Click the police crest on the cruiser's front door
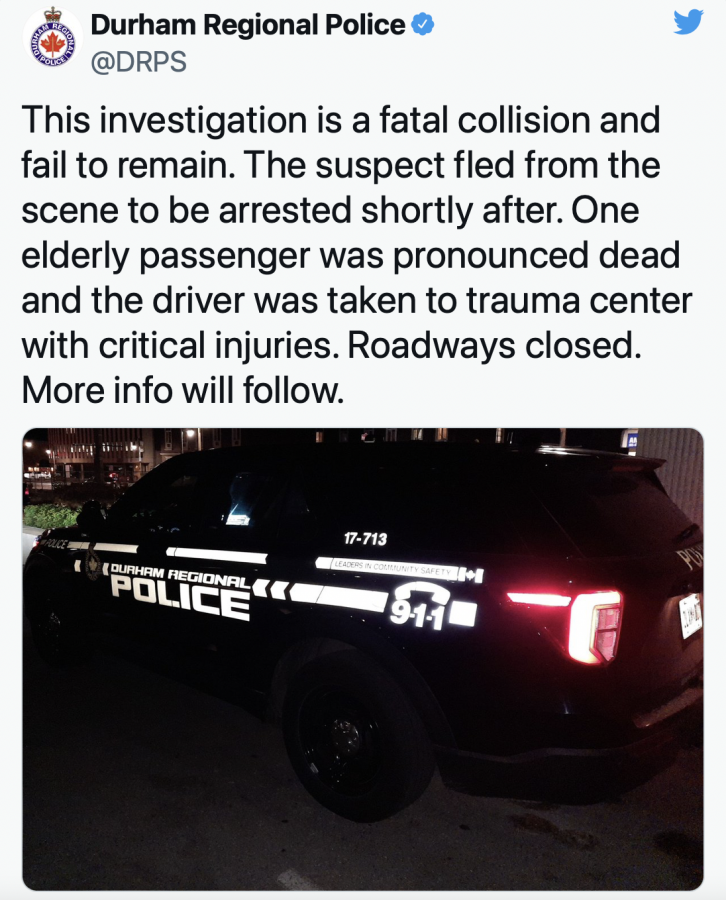 click(x=93, y=563)
